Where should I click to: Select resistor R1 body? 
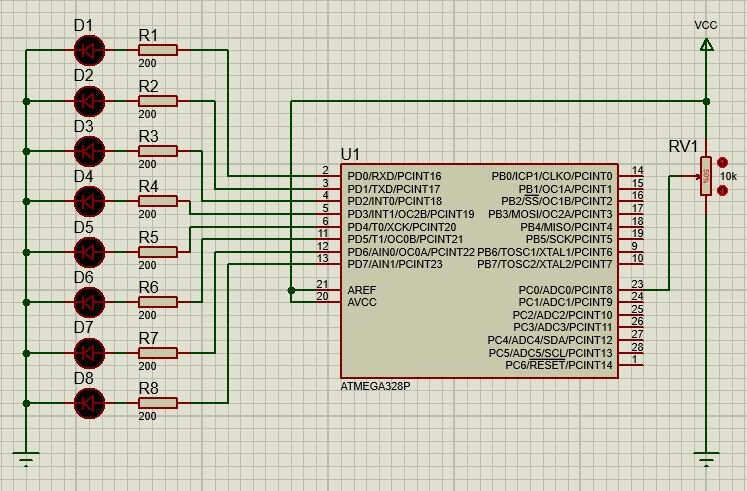158,50
